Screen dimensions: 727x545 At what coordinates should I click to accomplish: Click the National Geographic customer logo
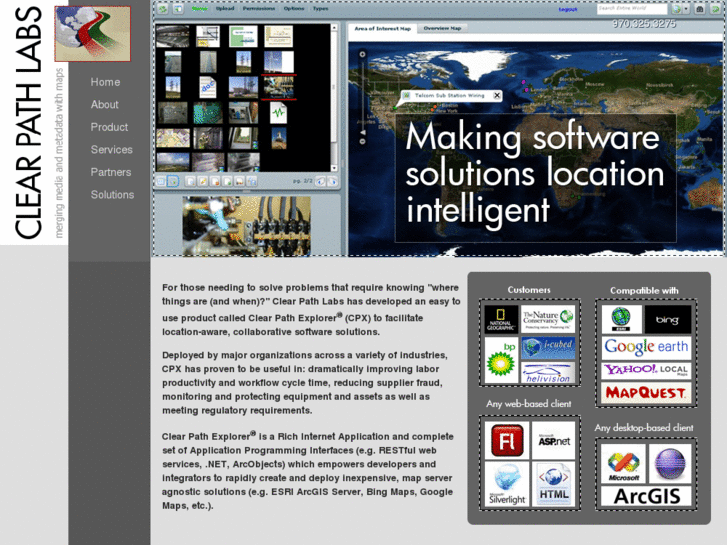pos(501,319)
